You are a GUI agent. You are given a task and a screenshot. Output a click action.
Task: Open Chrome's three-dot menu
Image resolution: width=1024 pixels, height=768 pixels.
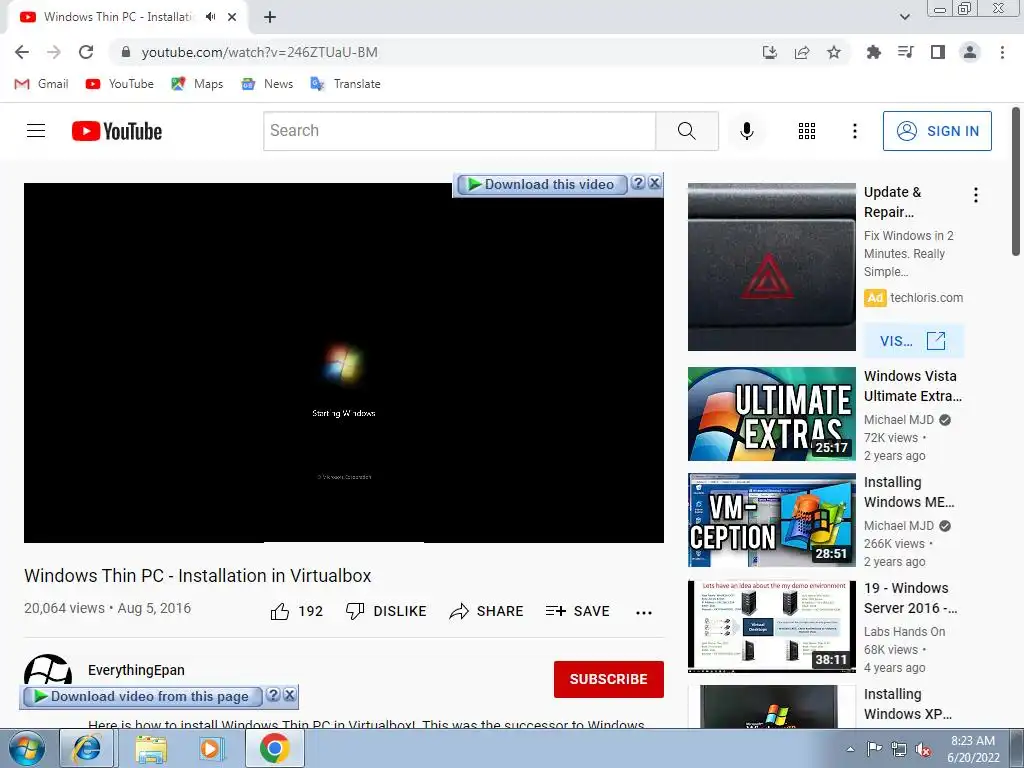[x=1002, y=52]
